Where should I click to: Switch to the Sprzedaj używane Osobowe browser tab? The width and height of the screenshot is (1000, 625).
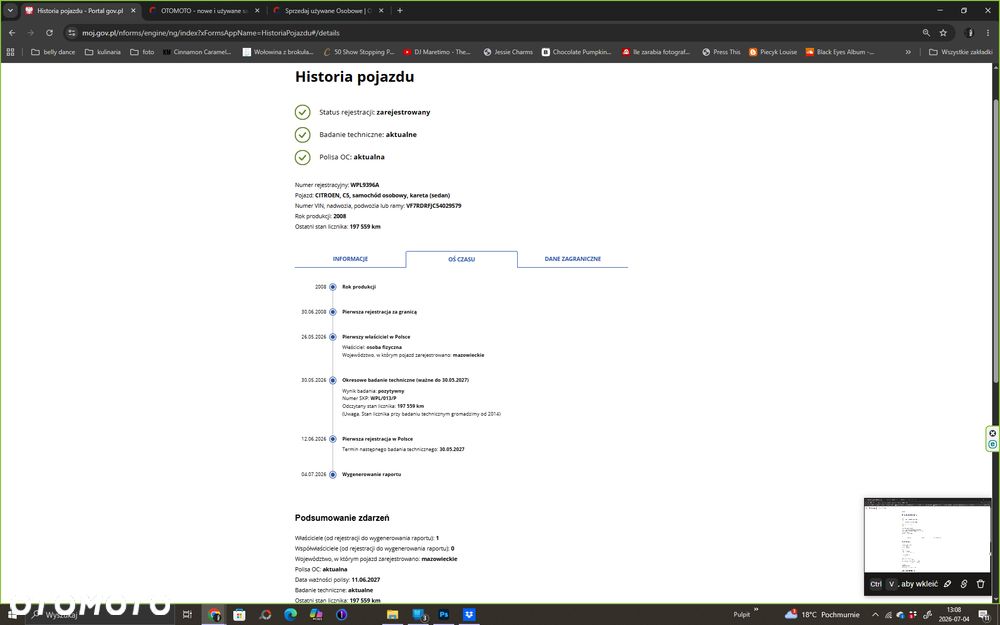[328, 11]
